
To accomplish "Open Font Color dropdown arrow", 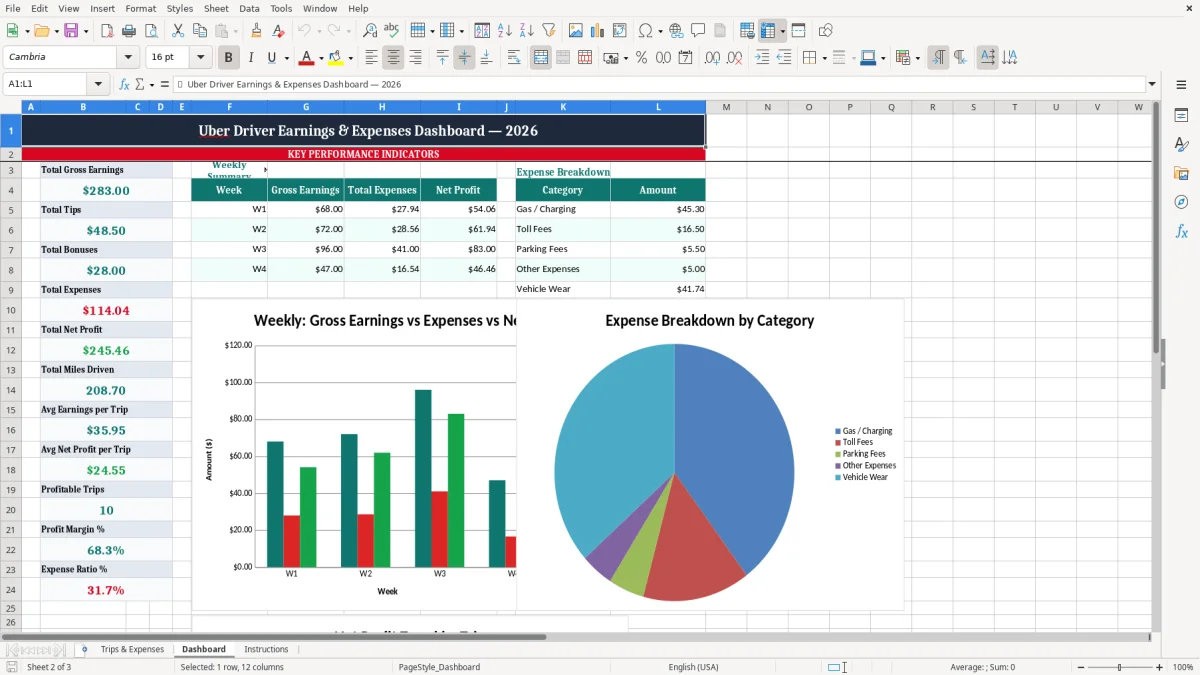I will (321, 58).
